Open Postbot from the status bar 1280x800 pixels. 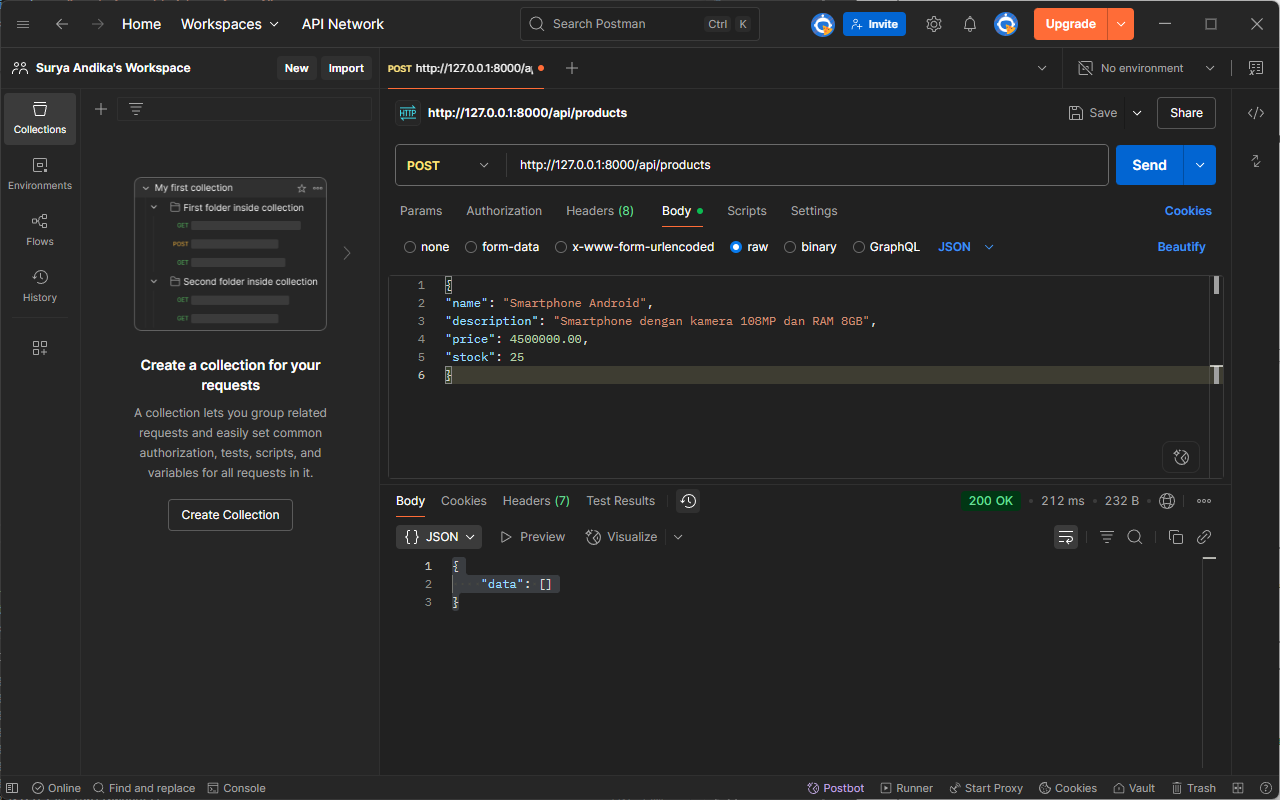(x=836, y=788)
